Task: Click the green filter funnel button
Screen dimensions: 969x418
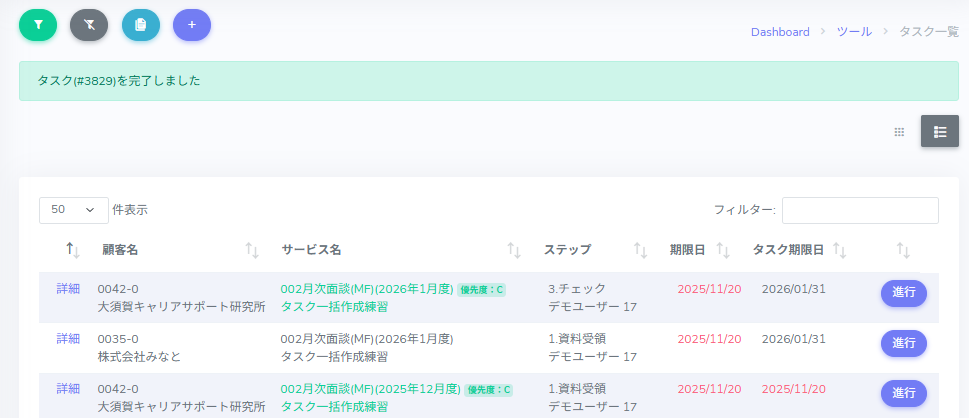Action: pos(38,25)
